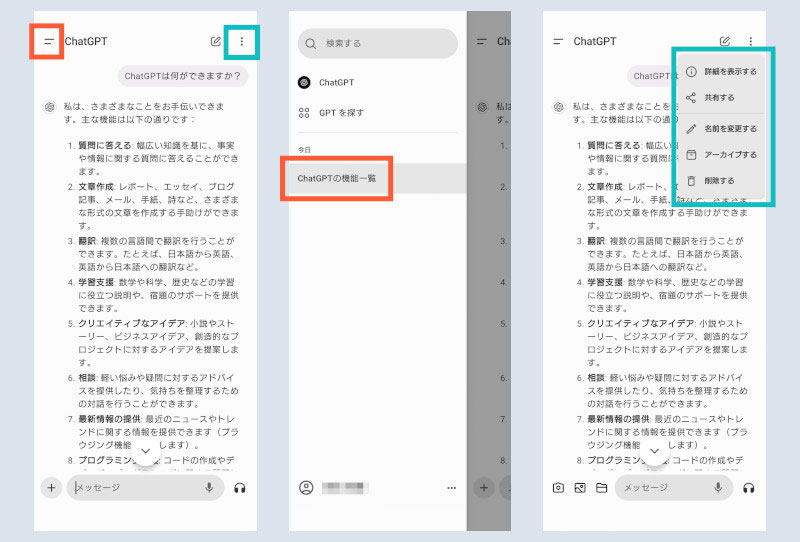Screen dimensions: 800x542
Task: Tap the photo gallery icon in the expanded attachment bar
Action: [x=580, y=488]
